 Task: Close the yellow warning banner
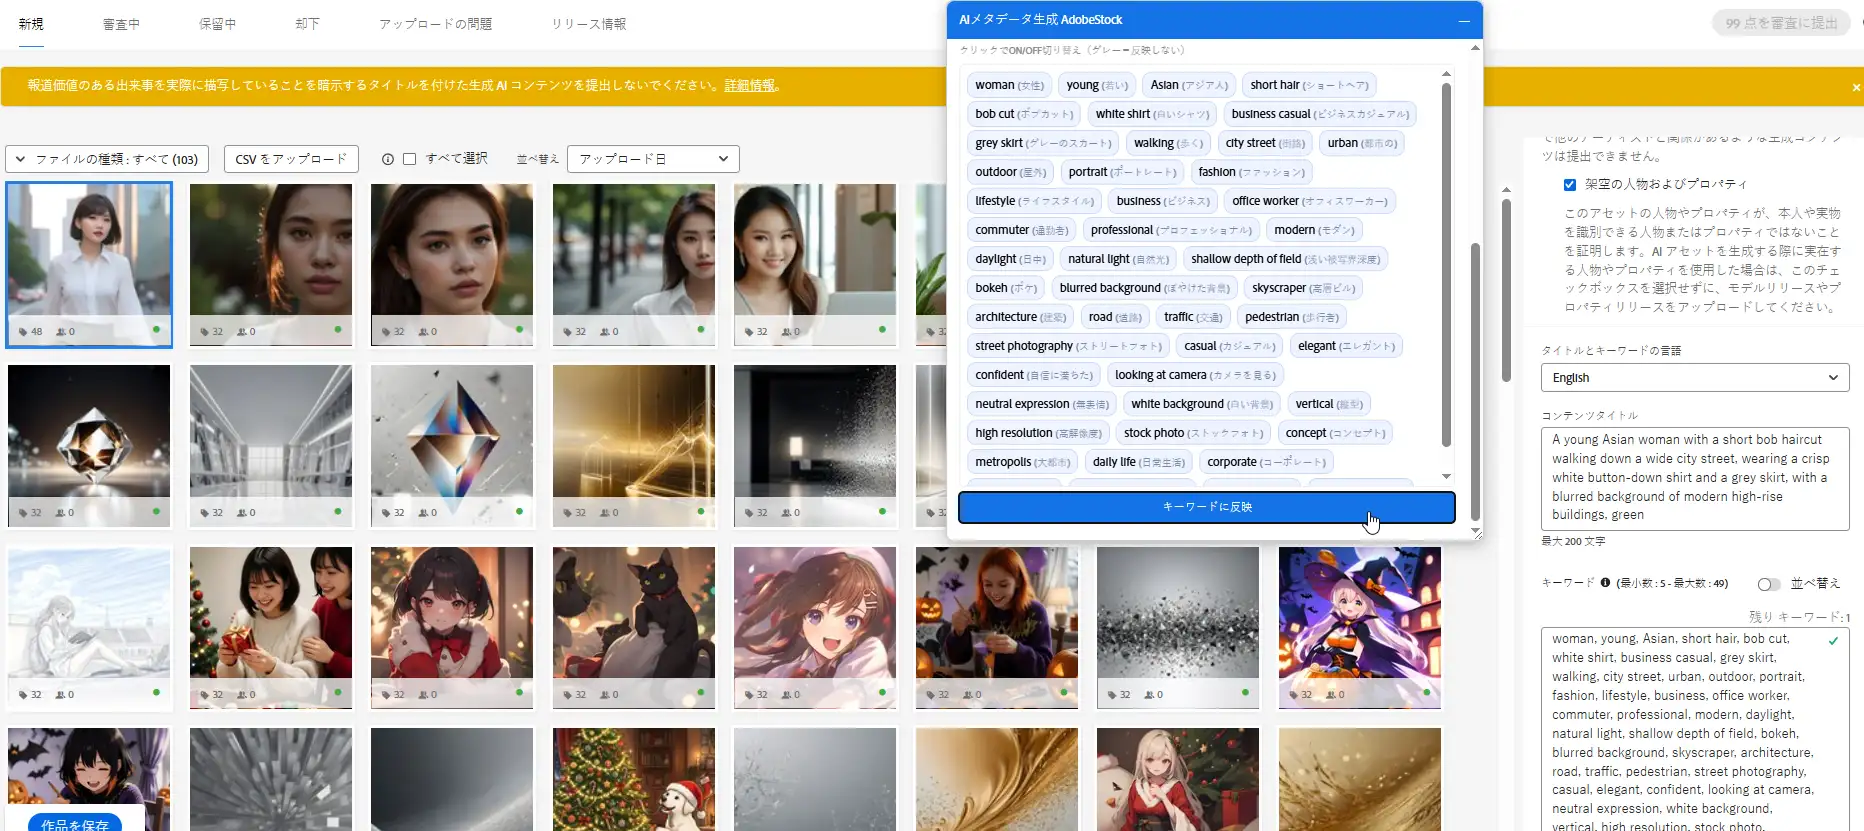(1856, 87)
